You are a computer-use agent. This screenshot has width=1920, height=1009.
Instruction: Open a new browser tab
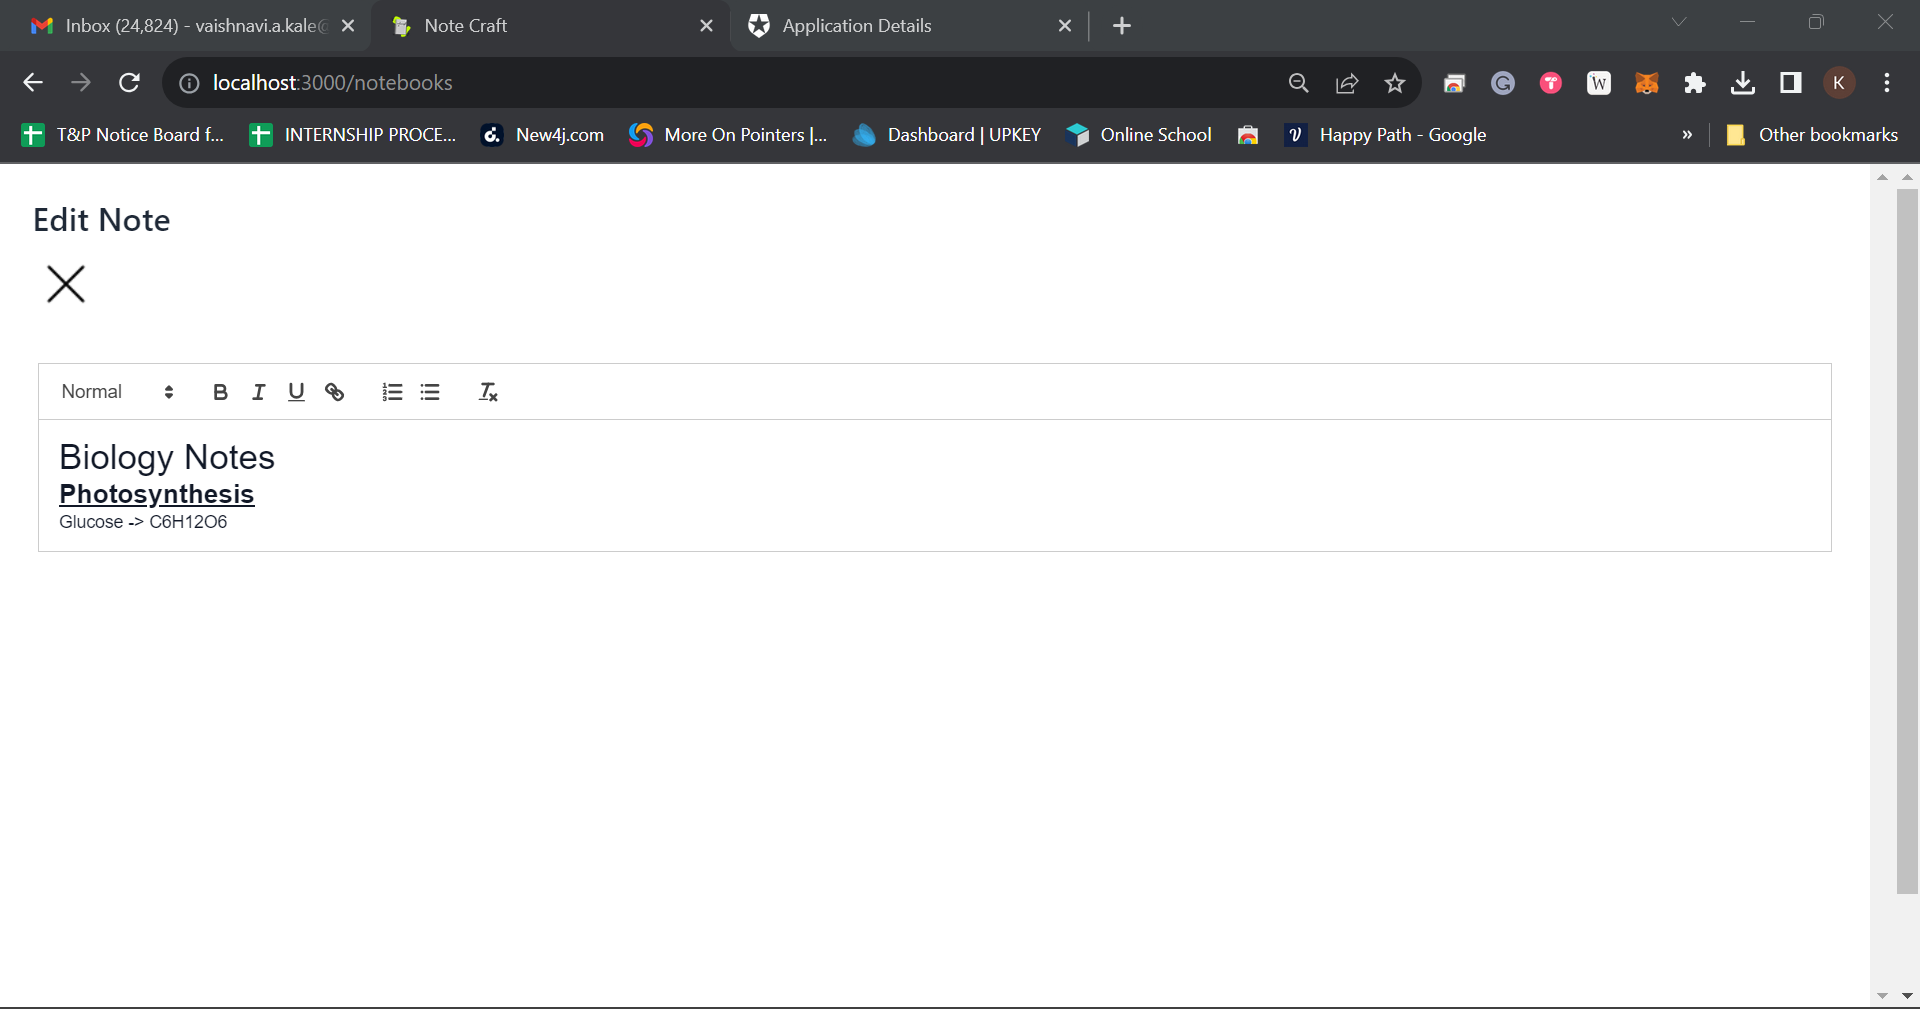coord(1122,26)
